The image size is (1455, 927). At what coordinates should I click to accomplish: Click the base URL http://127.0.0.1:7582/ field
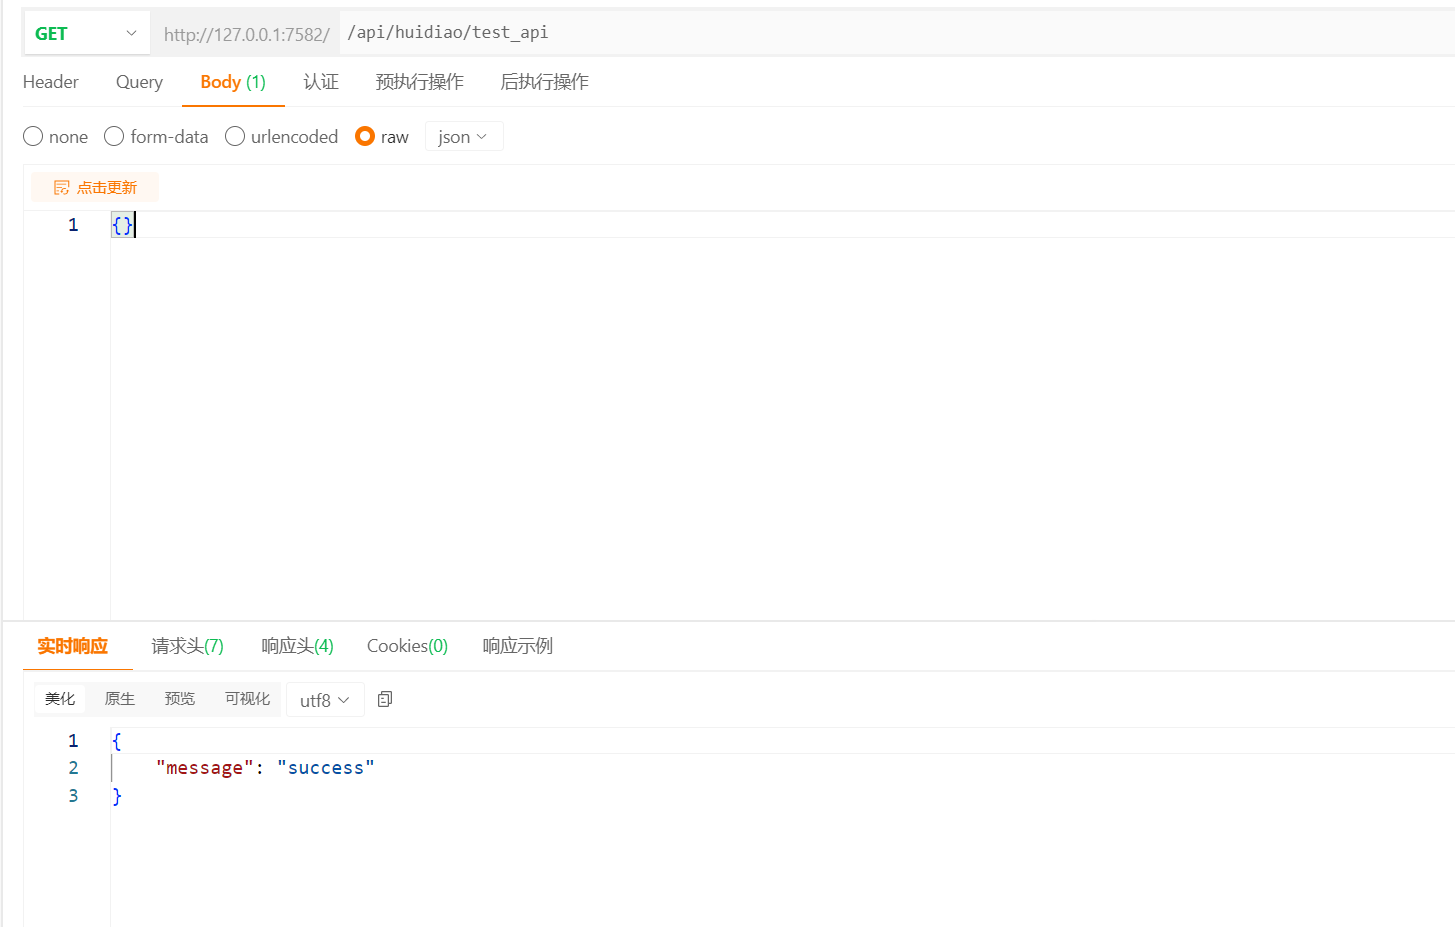(246, 34)
